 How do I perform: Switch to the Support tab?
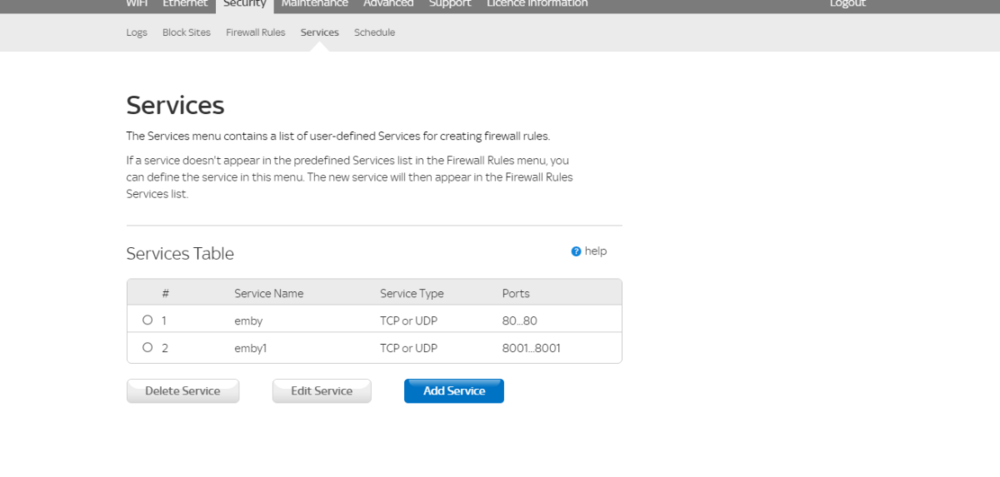[x=450, y=4]
